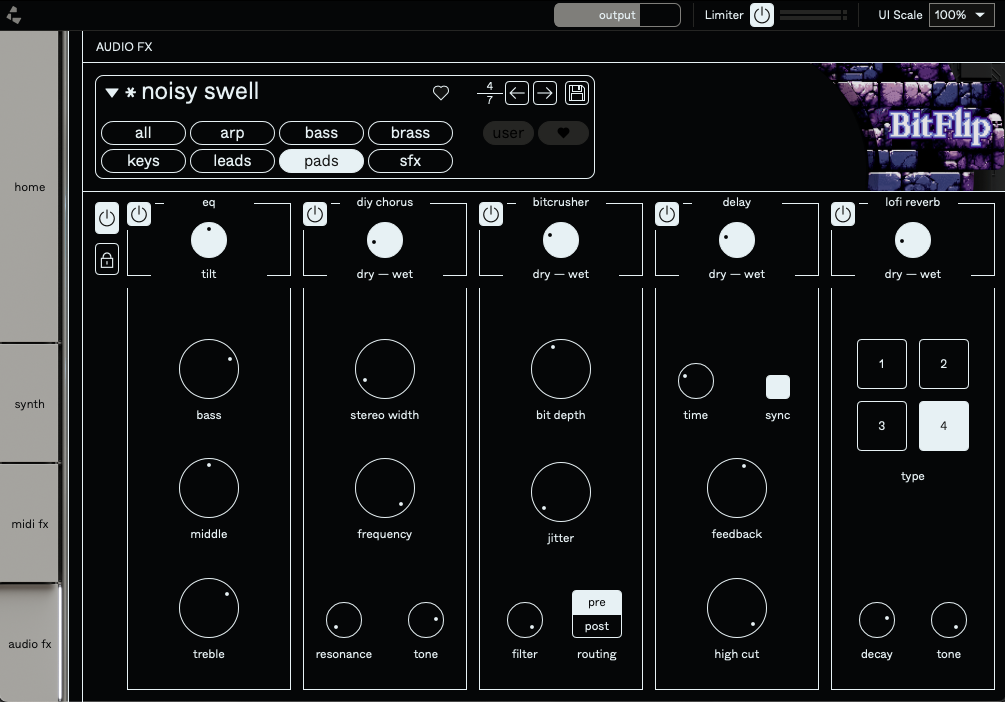
Task: Toggle the lofi reverb power button
Action: [843, 214]
